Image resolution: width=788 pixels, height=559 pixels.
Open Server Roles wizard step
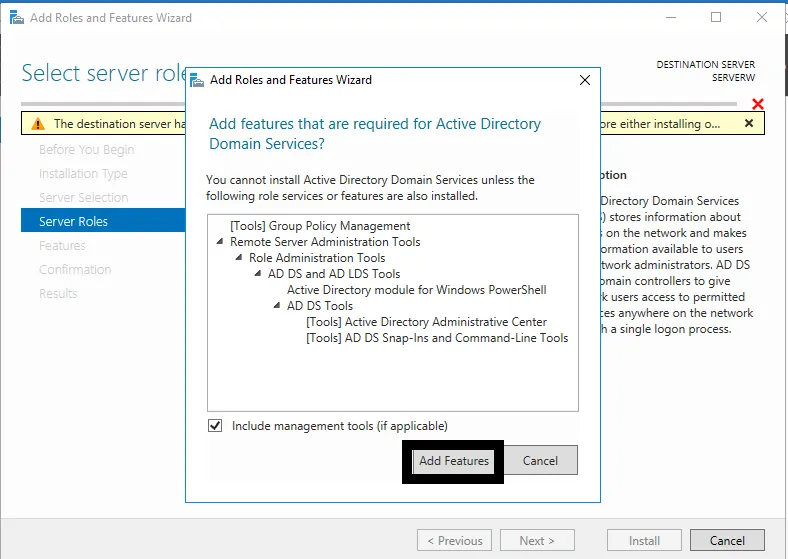pos(103,221)
